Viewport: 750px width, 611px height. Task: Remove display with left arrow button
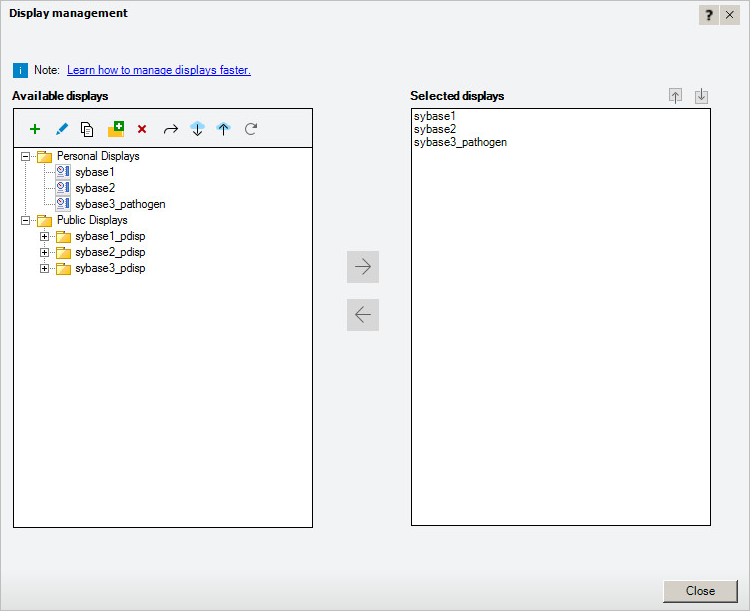coord(363,315)
